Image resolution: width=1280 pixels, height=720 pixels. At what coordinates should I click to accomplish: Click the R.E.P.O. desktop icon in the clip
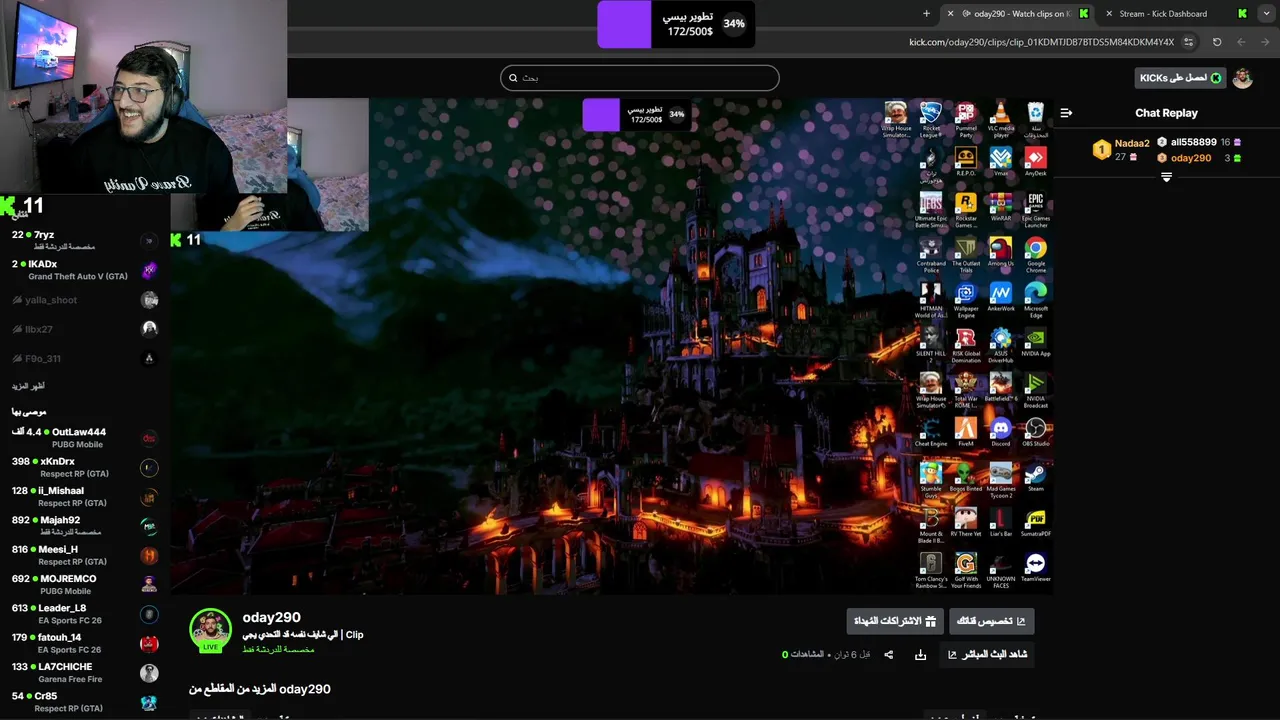pos(965,162)
